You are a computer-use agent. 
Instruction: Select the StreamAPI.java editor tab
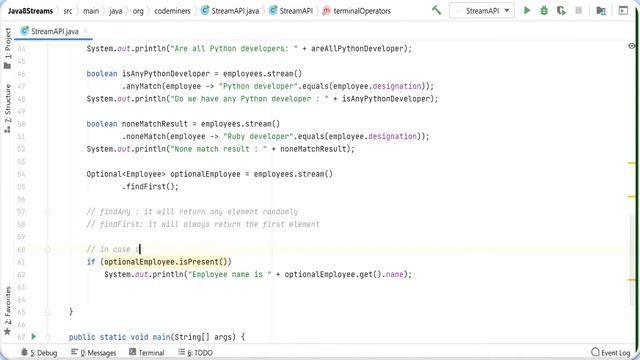point(54,31)
